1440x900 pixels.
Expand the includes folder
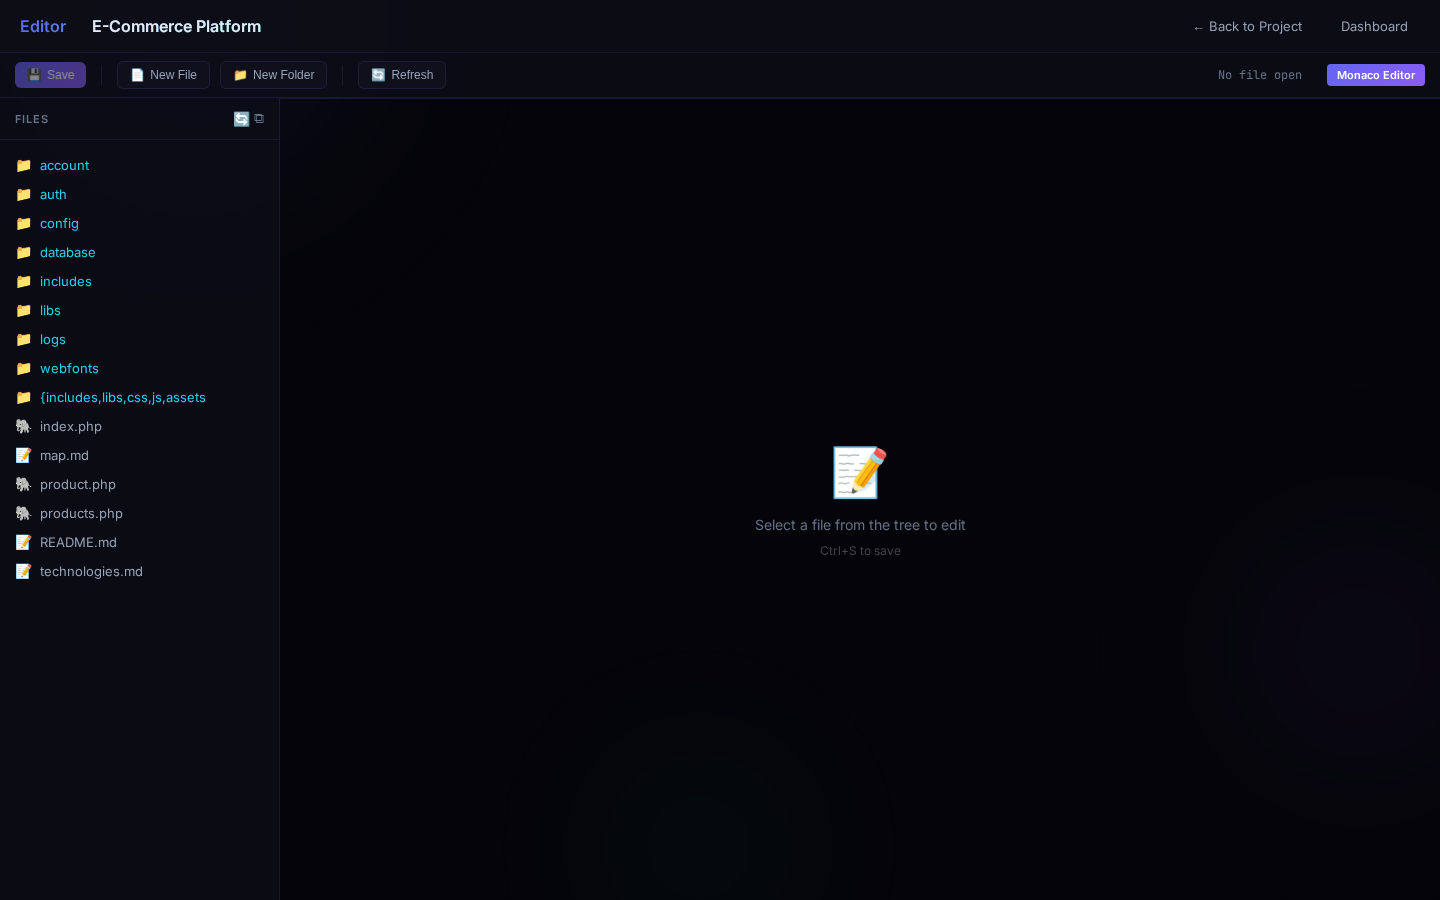(x=66, y=281)
